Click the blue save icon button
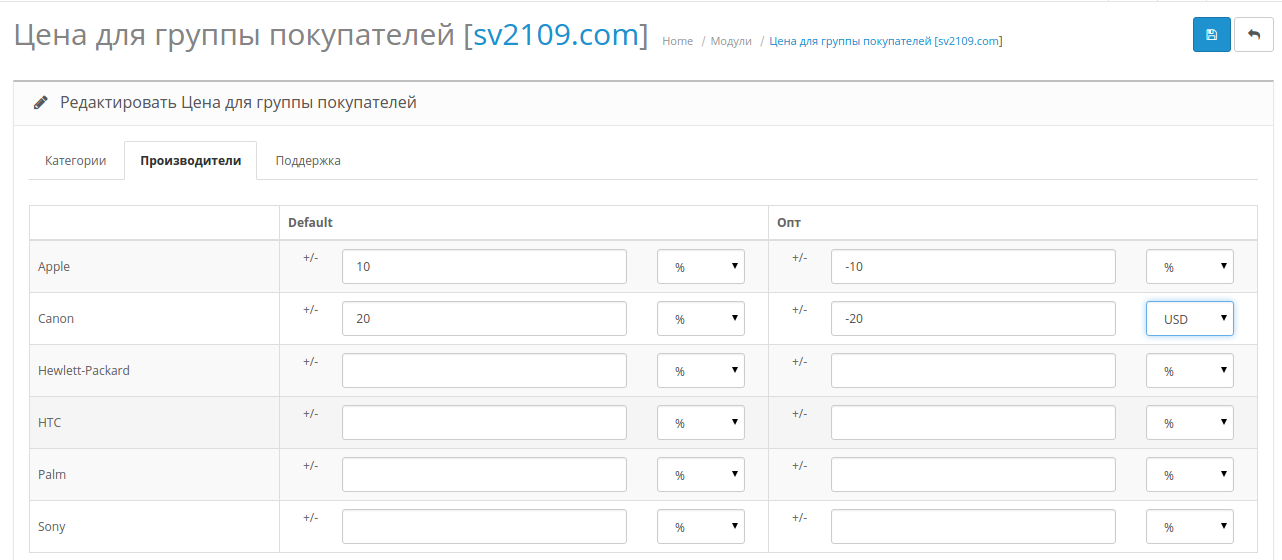Image resolution: width=1282 pixels, height=560 pixels. pyautogui.click(x=1212, y=34)
